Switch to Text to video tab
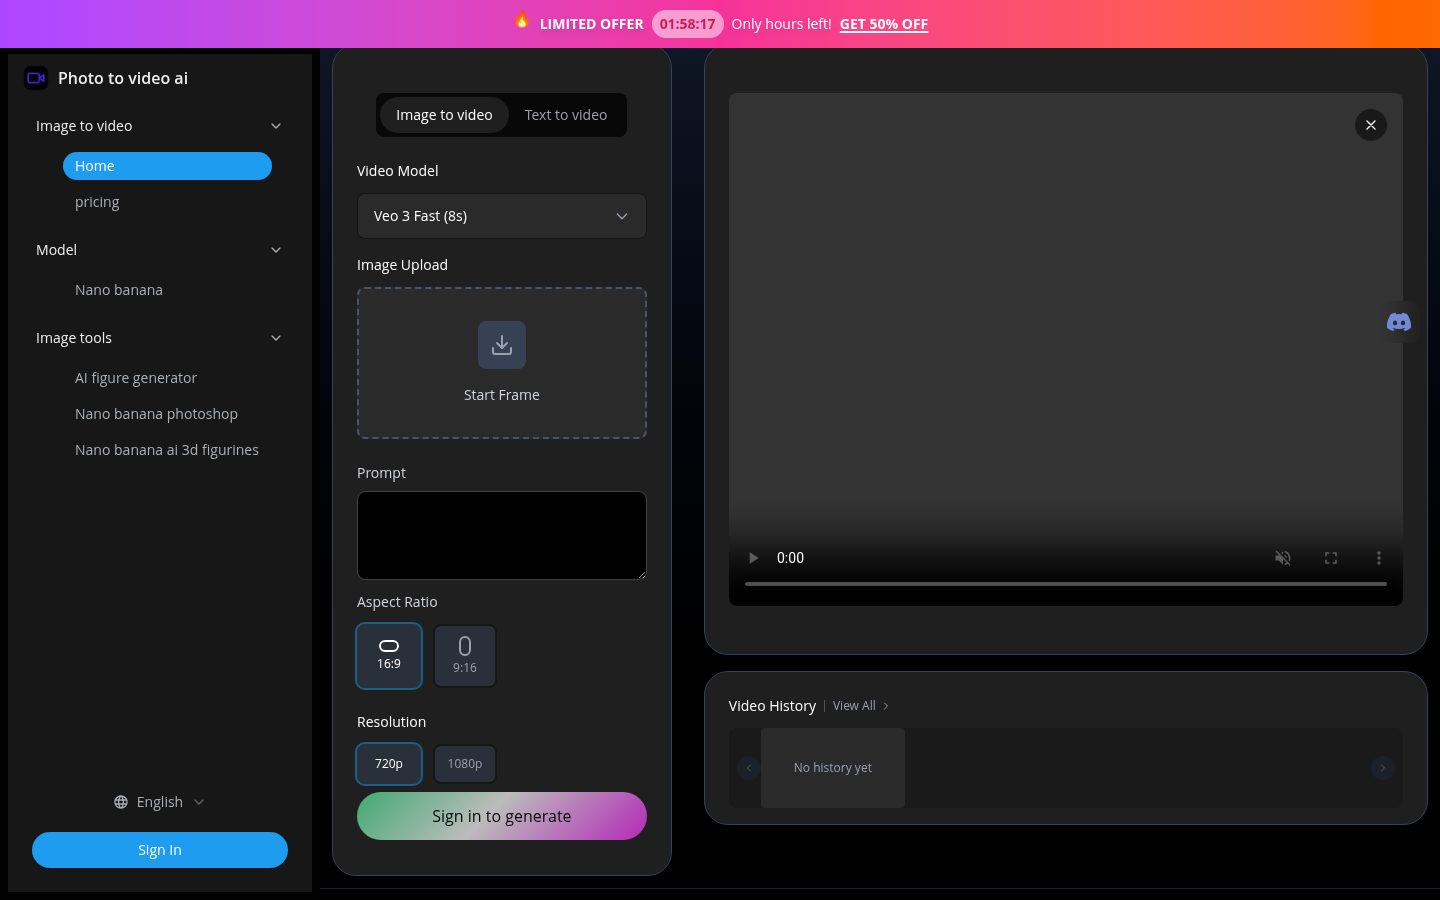Image resolution: width=1440 pixels, height=900 pixels. pyautogui.click(x=566, y=115)
